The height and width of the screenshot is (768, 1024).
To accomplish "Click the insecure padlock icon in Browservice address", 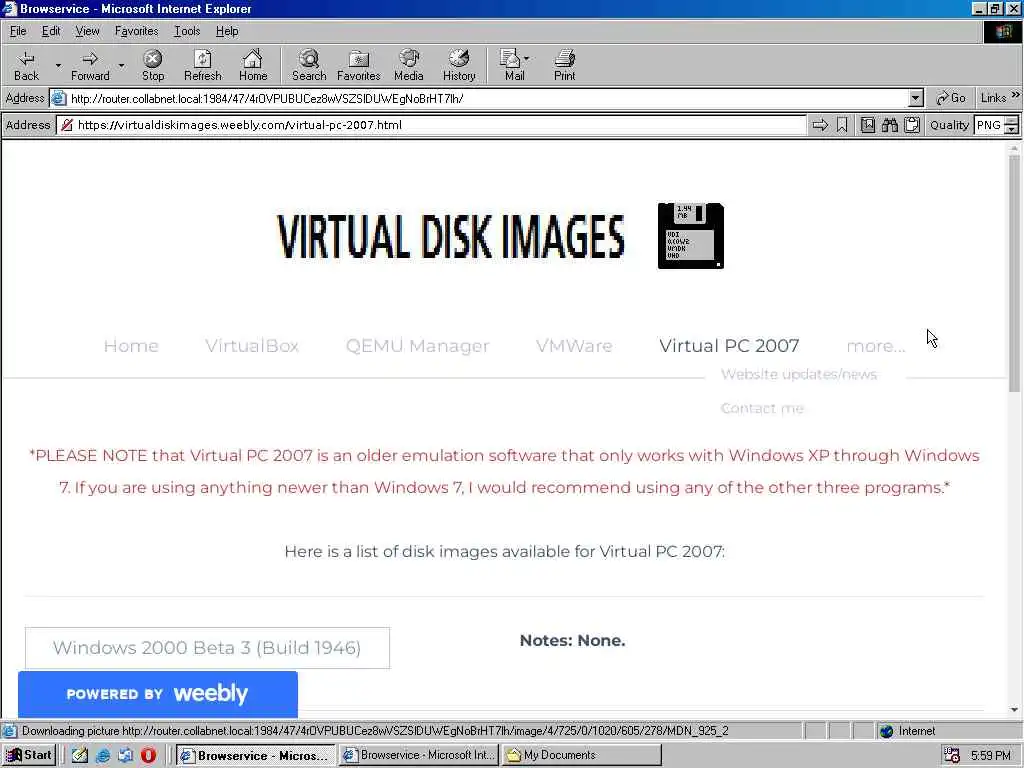I will pyautogui.click(x=67, y=125).
